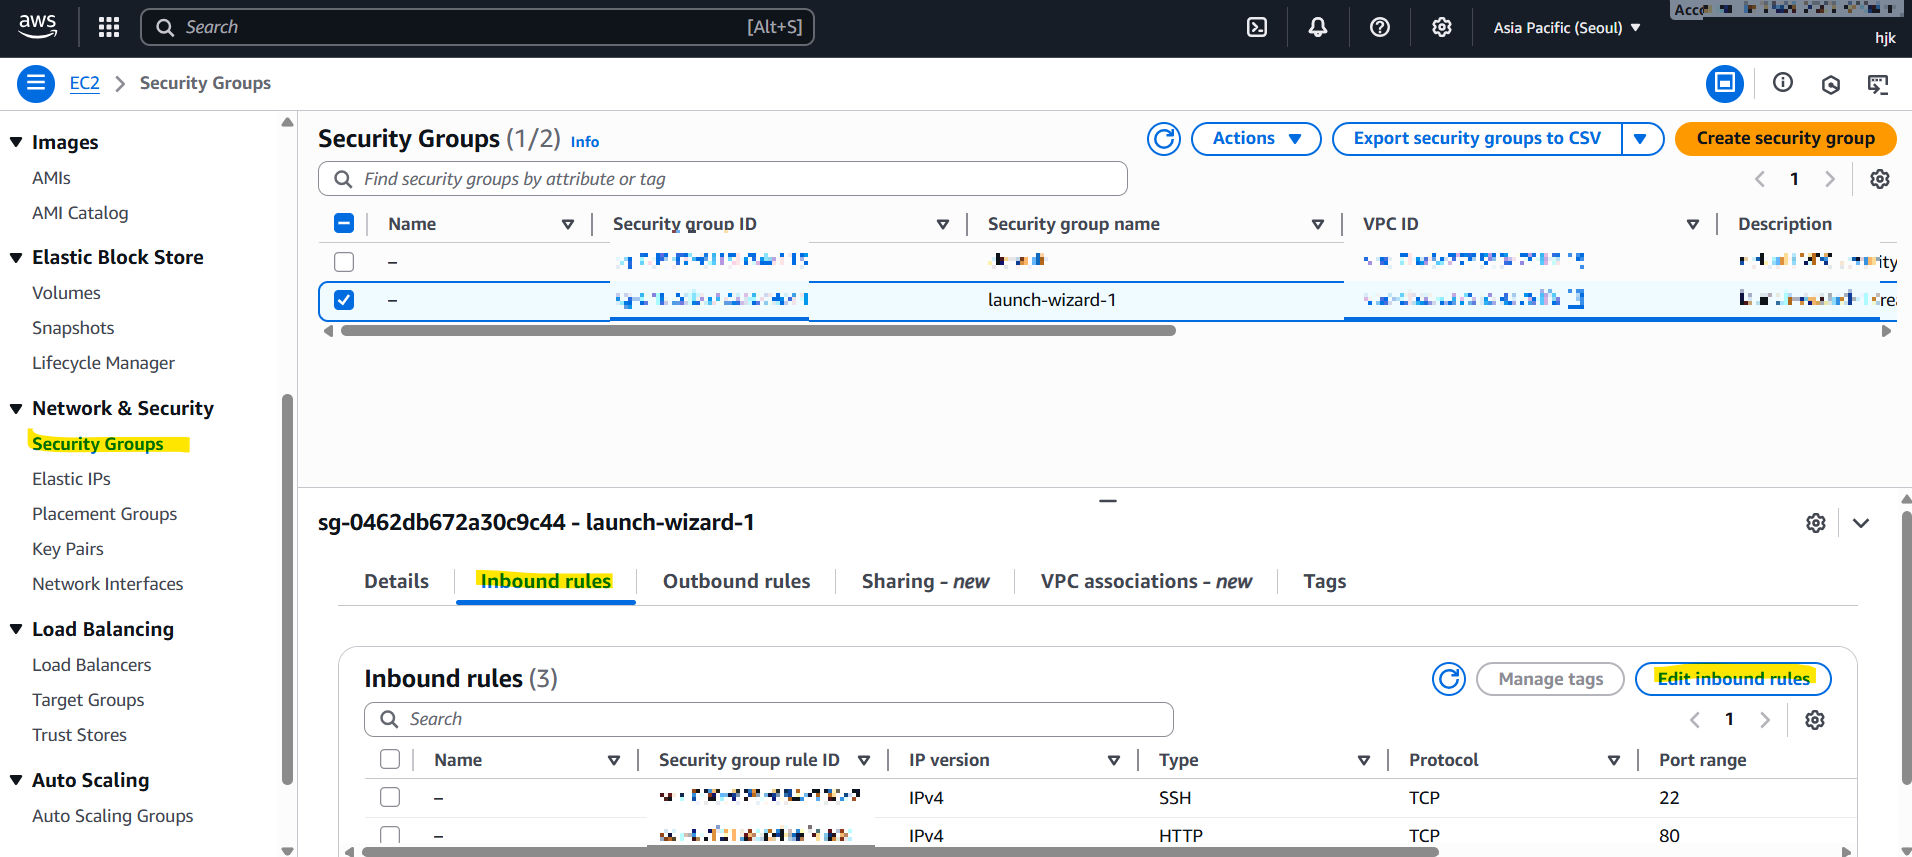
Task: Check the HTTP inbound rule checkbox
Action: [390, 835]
